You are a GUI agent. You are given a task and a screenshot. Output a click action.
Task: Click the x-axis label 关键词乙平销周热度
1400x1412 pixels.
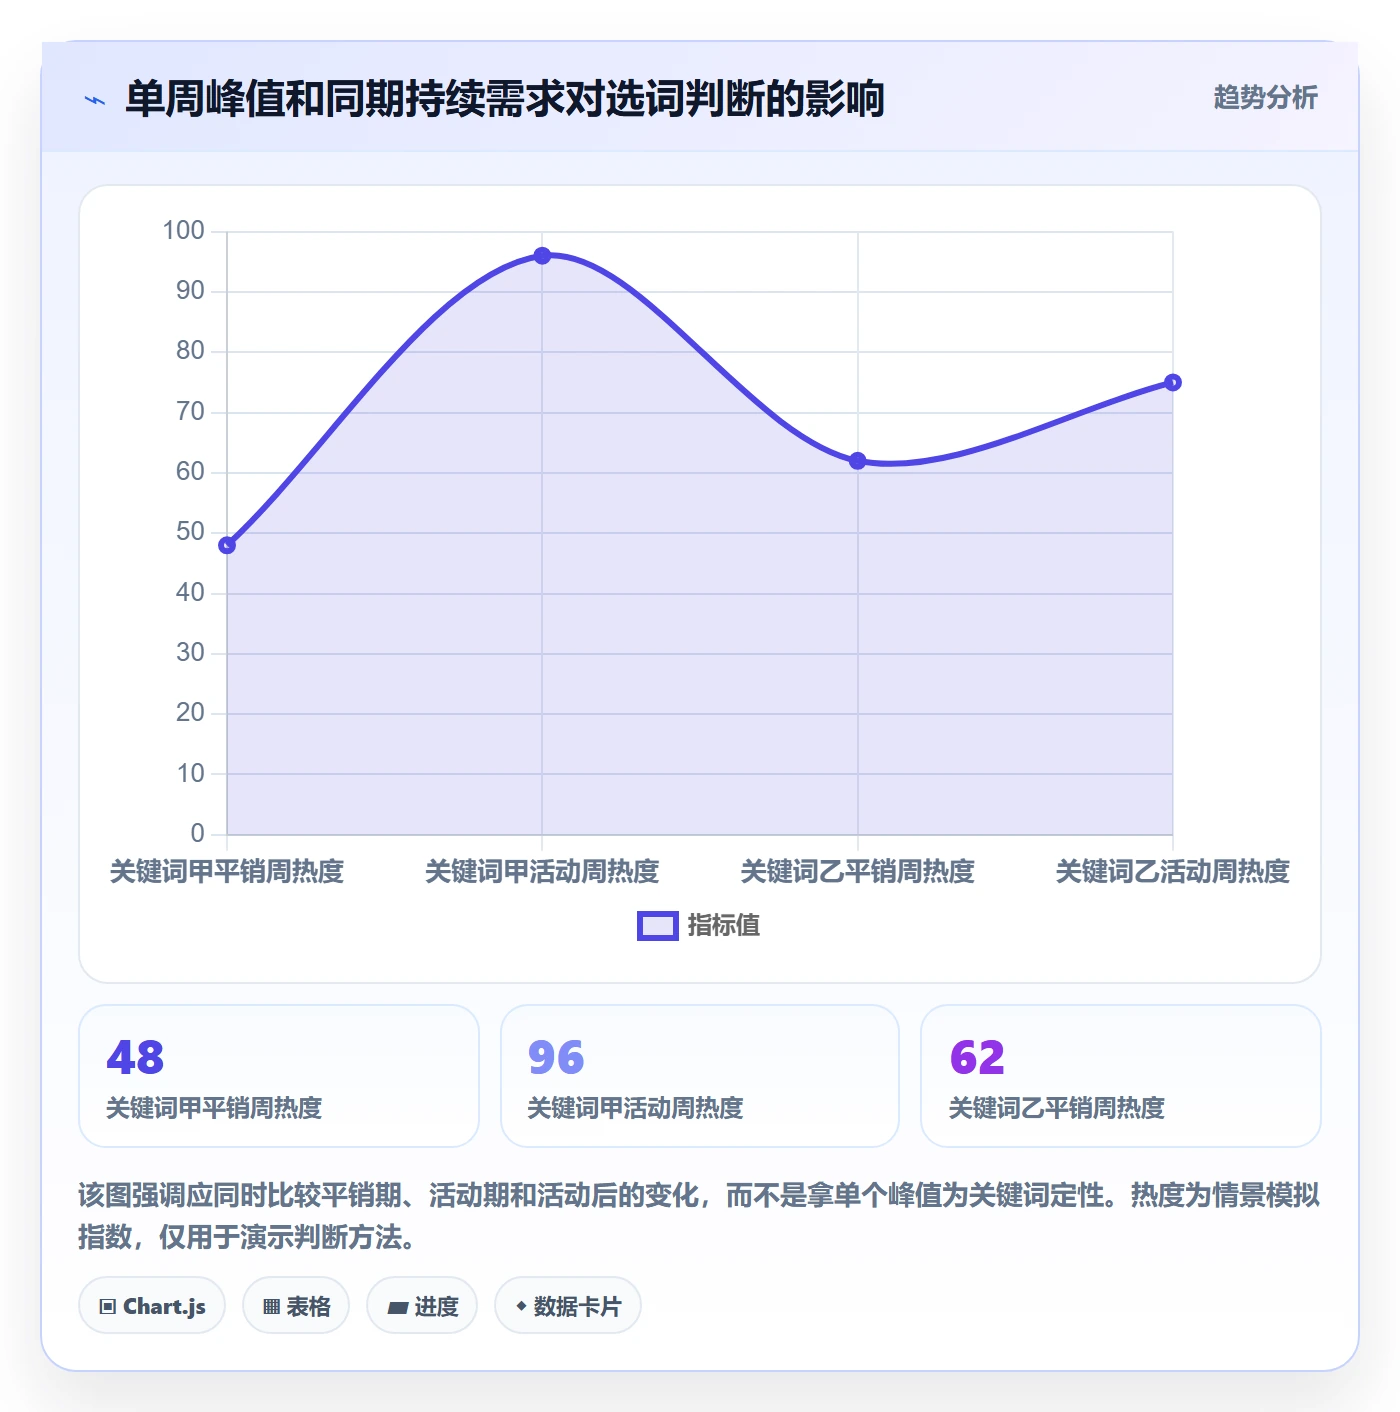coord(857,872)
